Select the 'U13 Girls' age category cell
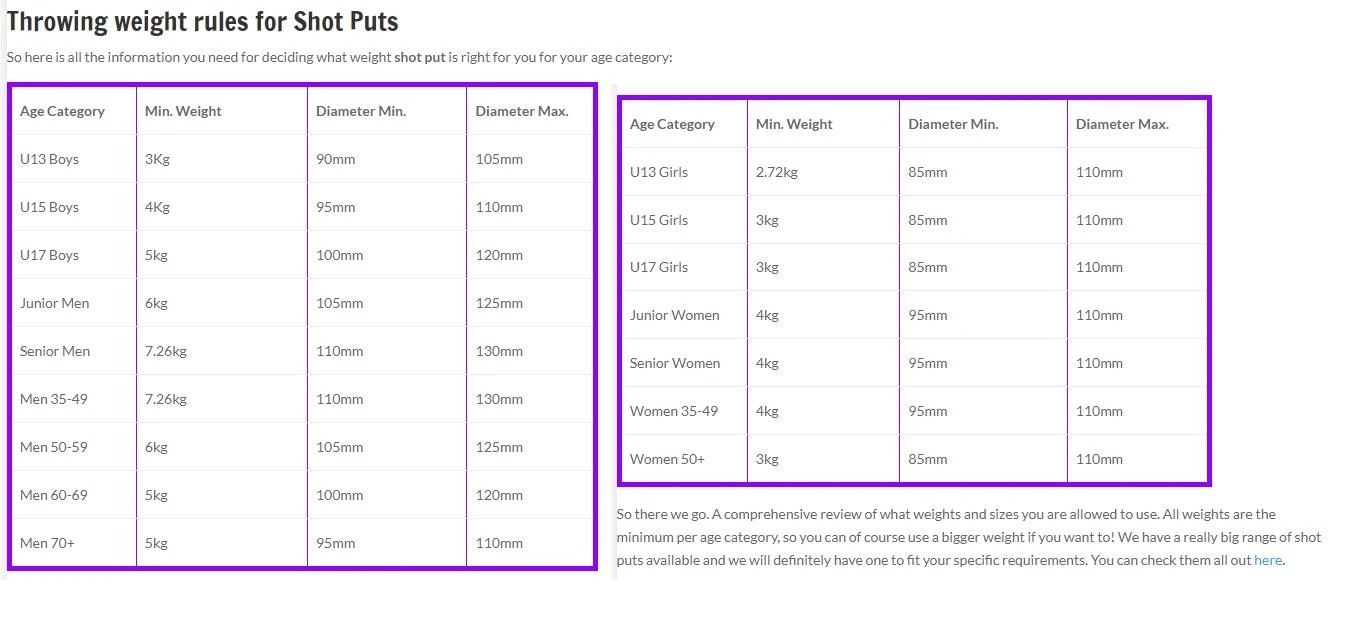Screen dimensions: 1359x623 659,172
